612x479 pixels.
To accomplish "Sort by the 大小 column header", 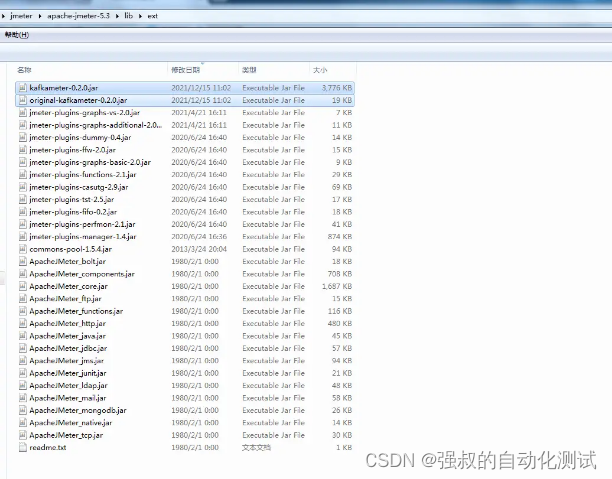I will coord(320,70).
